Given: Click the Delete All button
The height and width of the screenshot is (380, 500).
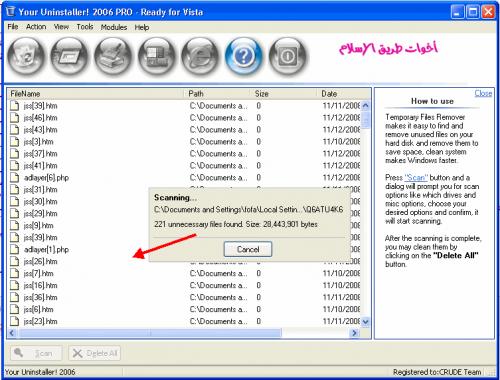Looking at the screenshot, I should click(95, 353).
